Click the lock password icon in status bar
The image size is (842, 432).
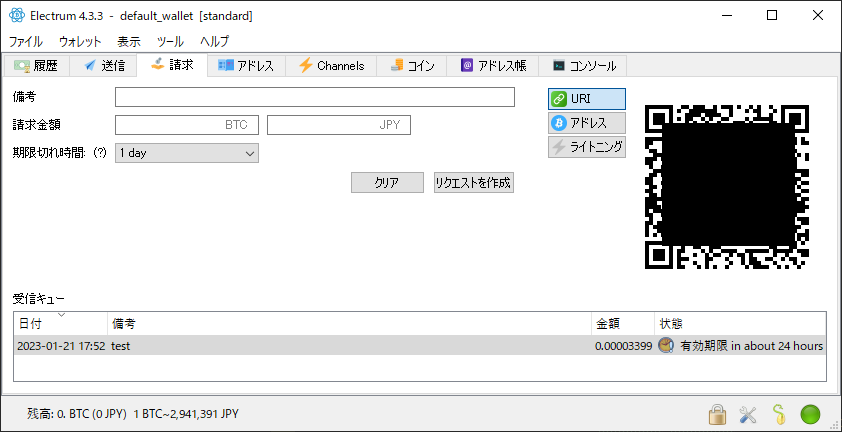click(717, 414)
